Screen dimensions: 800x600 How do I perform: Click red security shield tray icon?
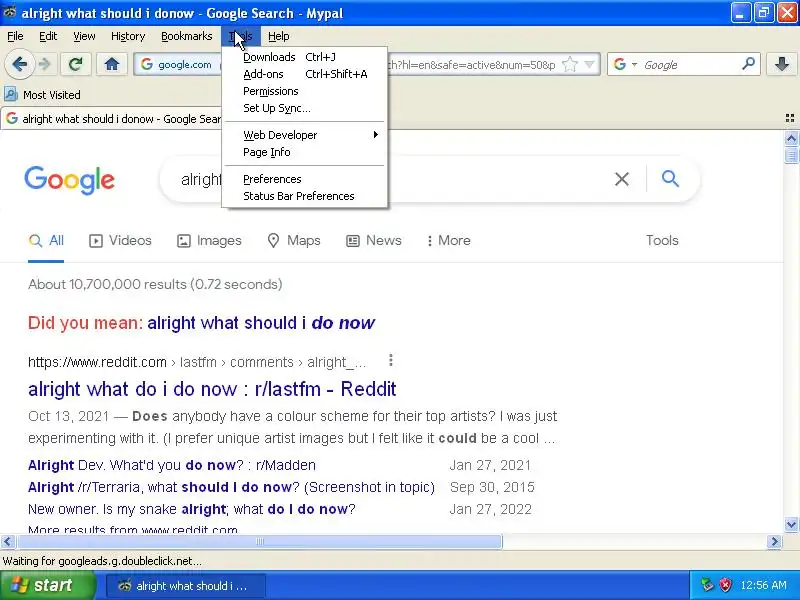coord(725,585)
